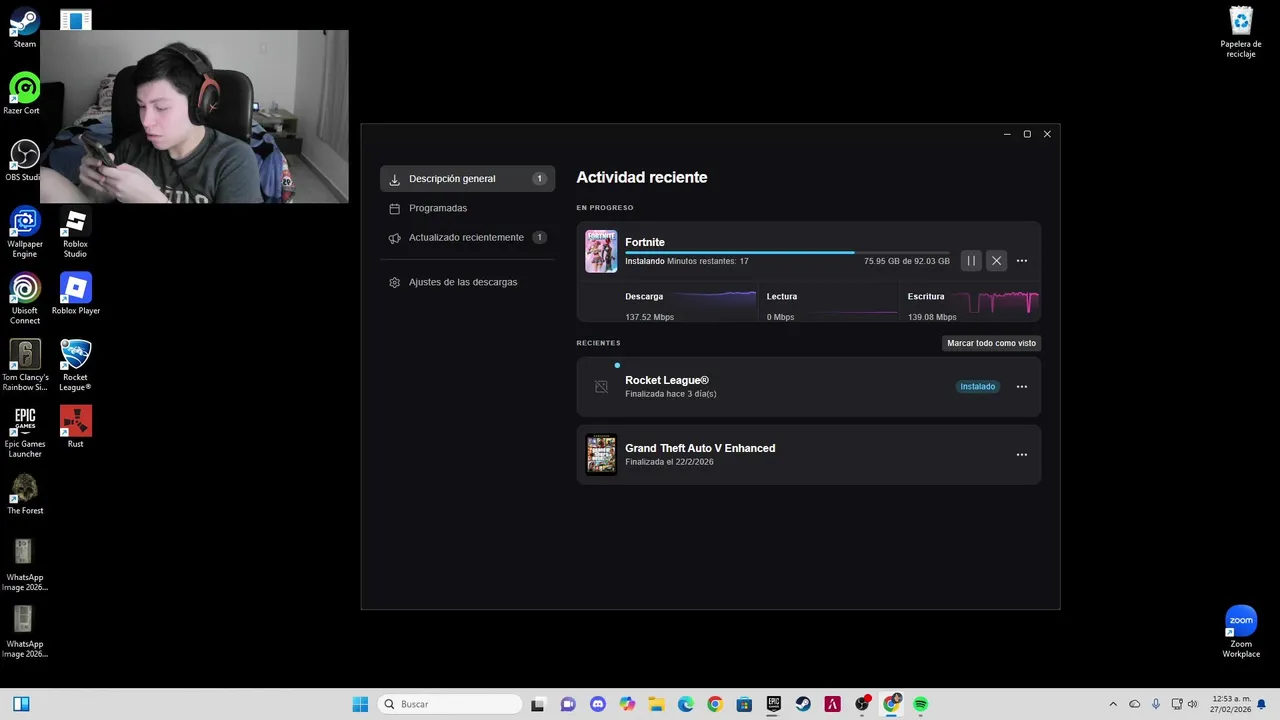Click the volume icon in system tray
The height and width of the screenshot is (720, 1280).
click(1192, 704)
